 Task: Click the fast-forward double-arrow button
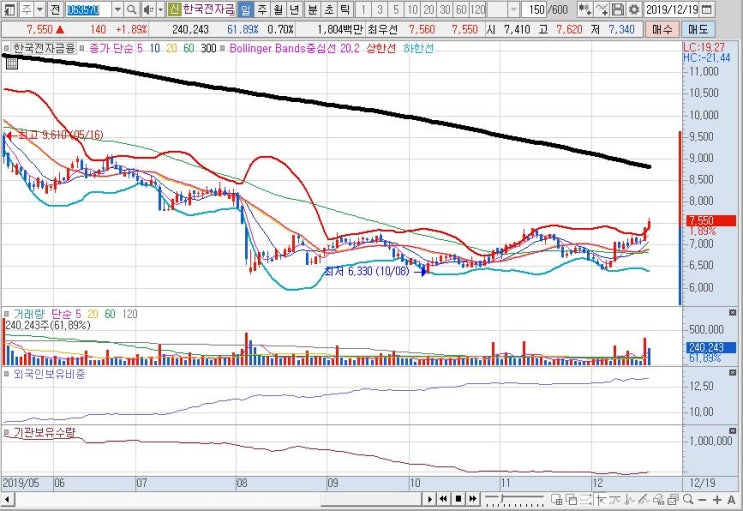click(473, 499)
